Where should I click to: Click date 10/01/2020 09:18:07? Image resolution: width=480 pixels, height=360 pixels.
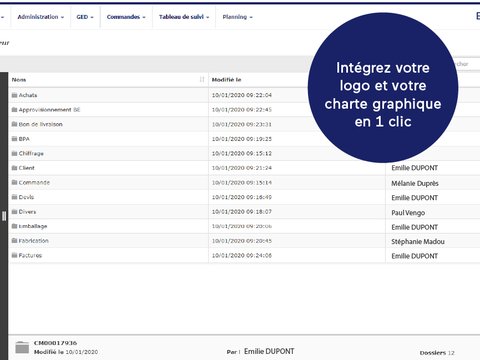242,212
